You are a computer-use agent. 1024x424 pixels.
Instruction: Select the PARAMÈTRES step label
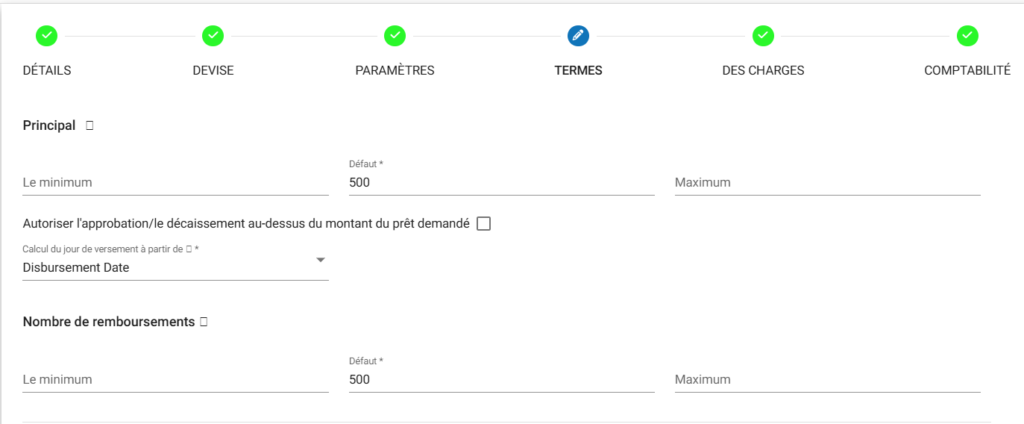point(395,71)
